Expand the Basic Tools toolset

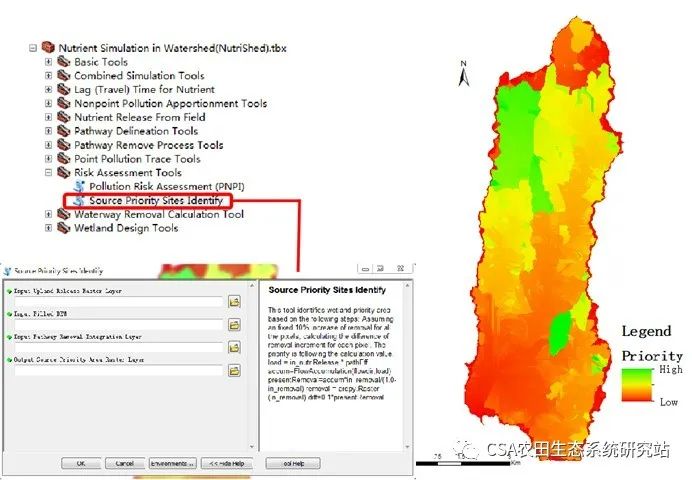coord(49,62)
